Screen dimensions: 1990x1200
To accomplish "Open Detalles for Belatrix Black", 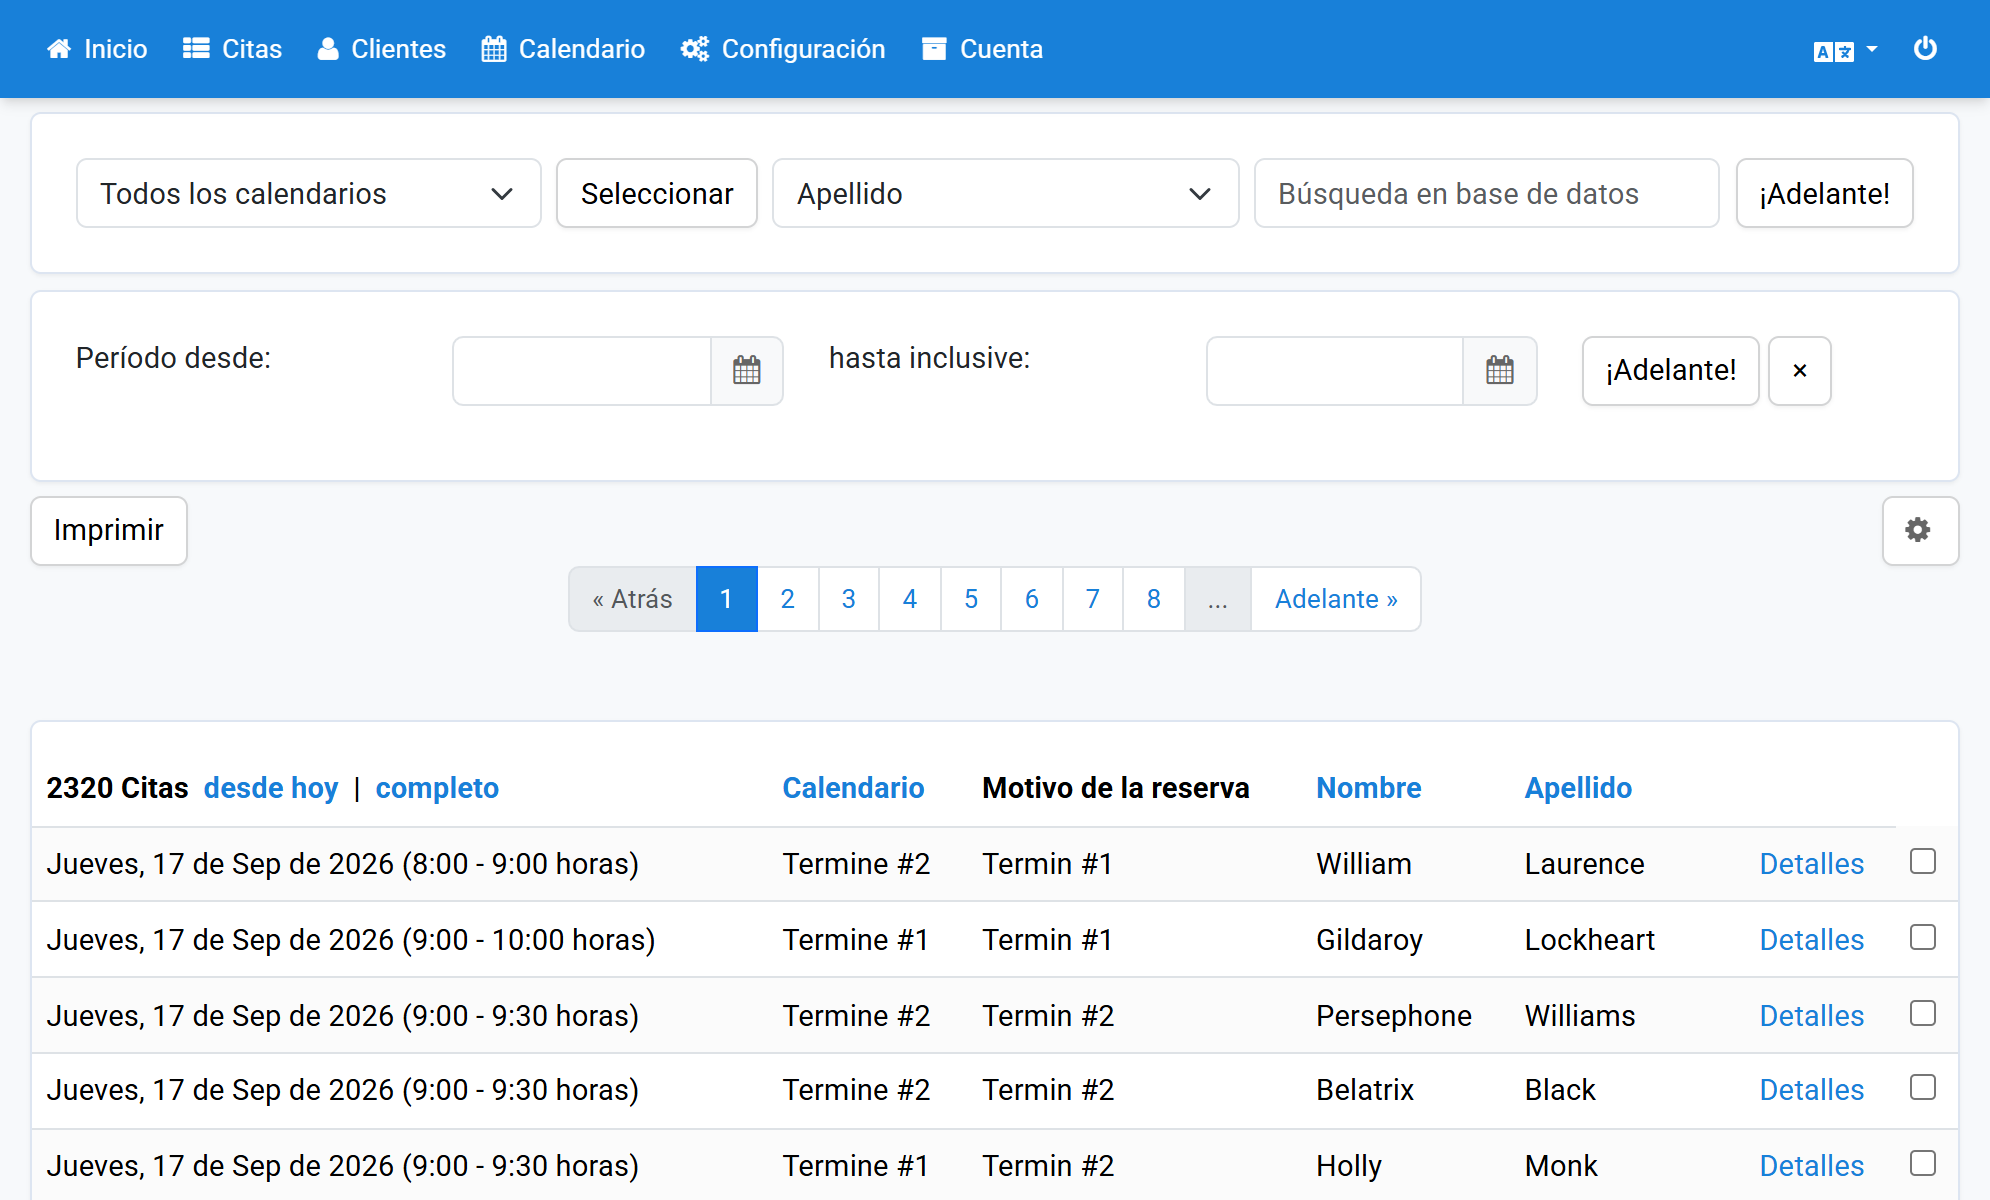I will 1812,1090.
